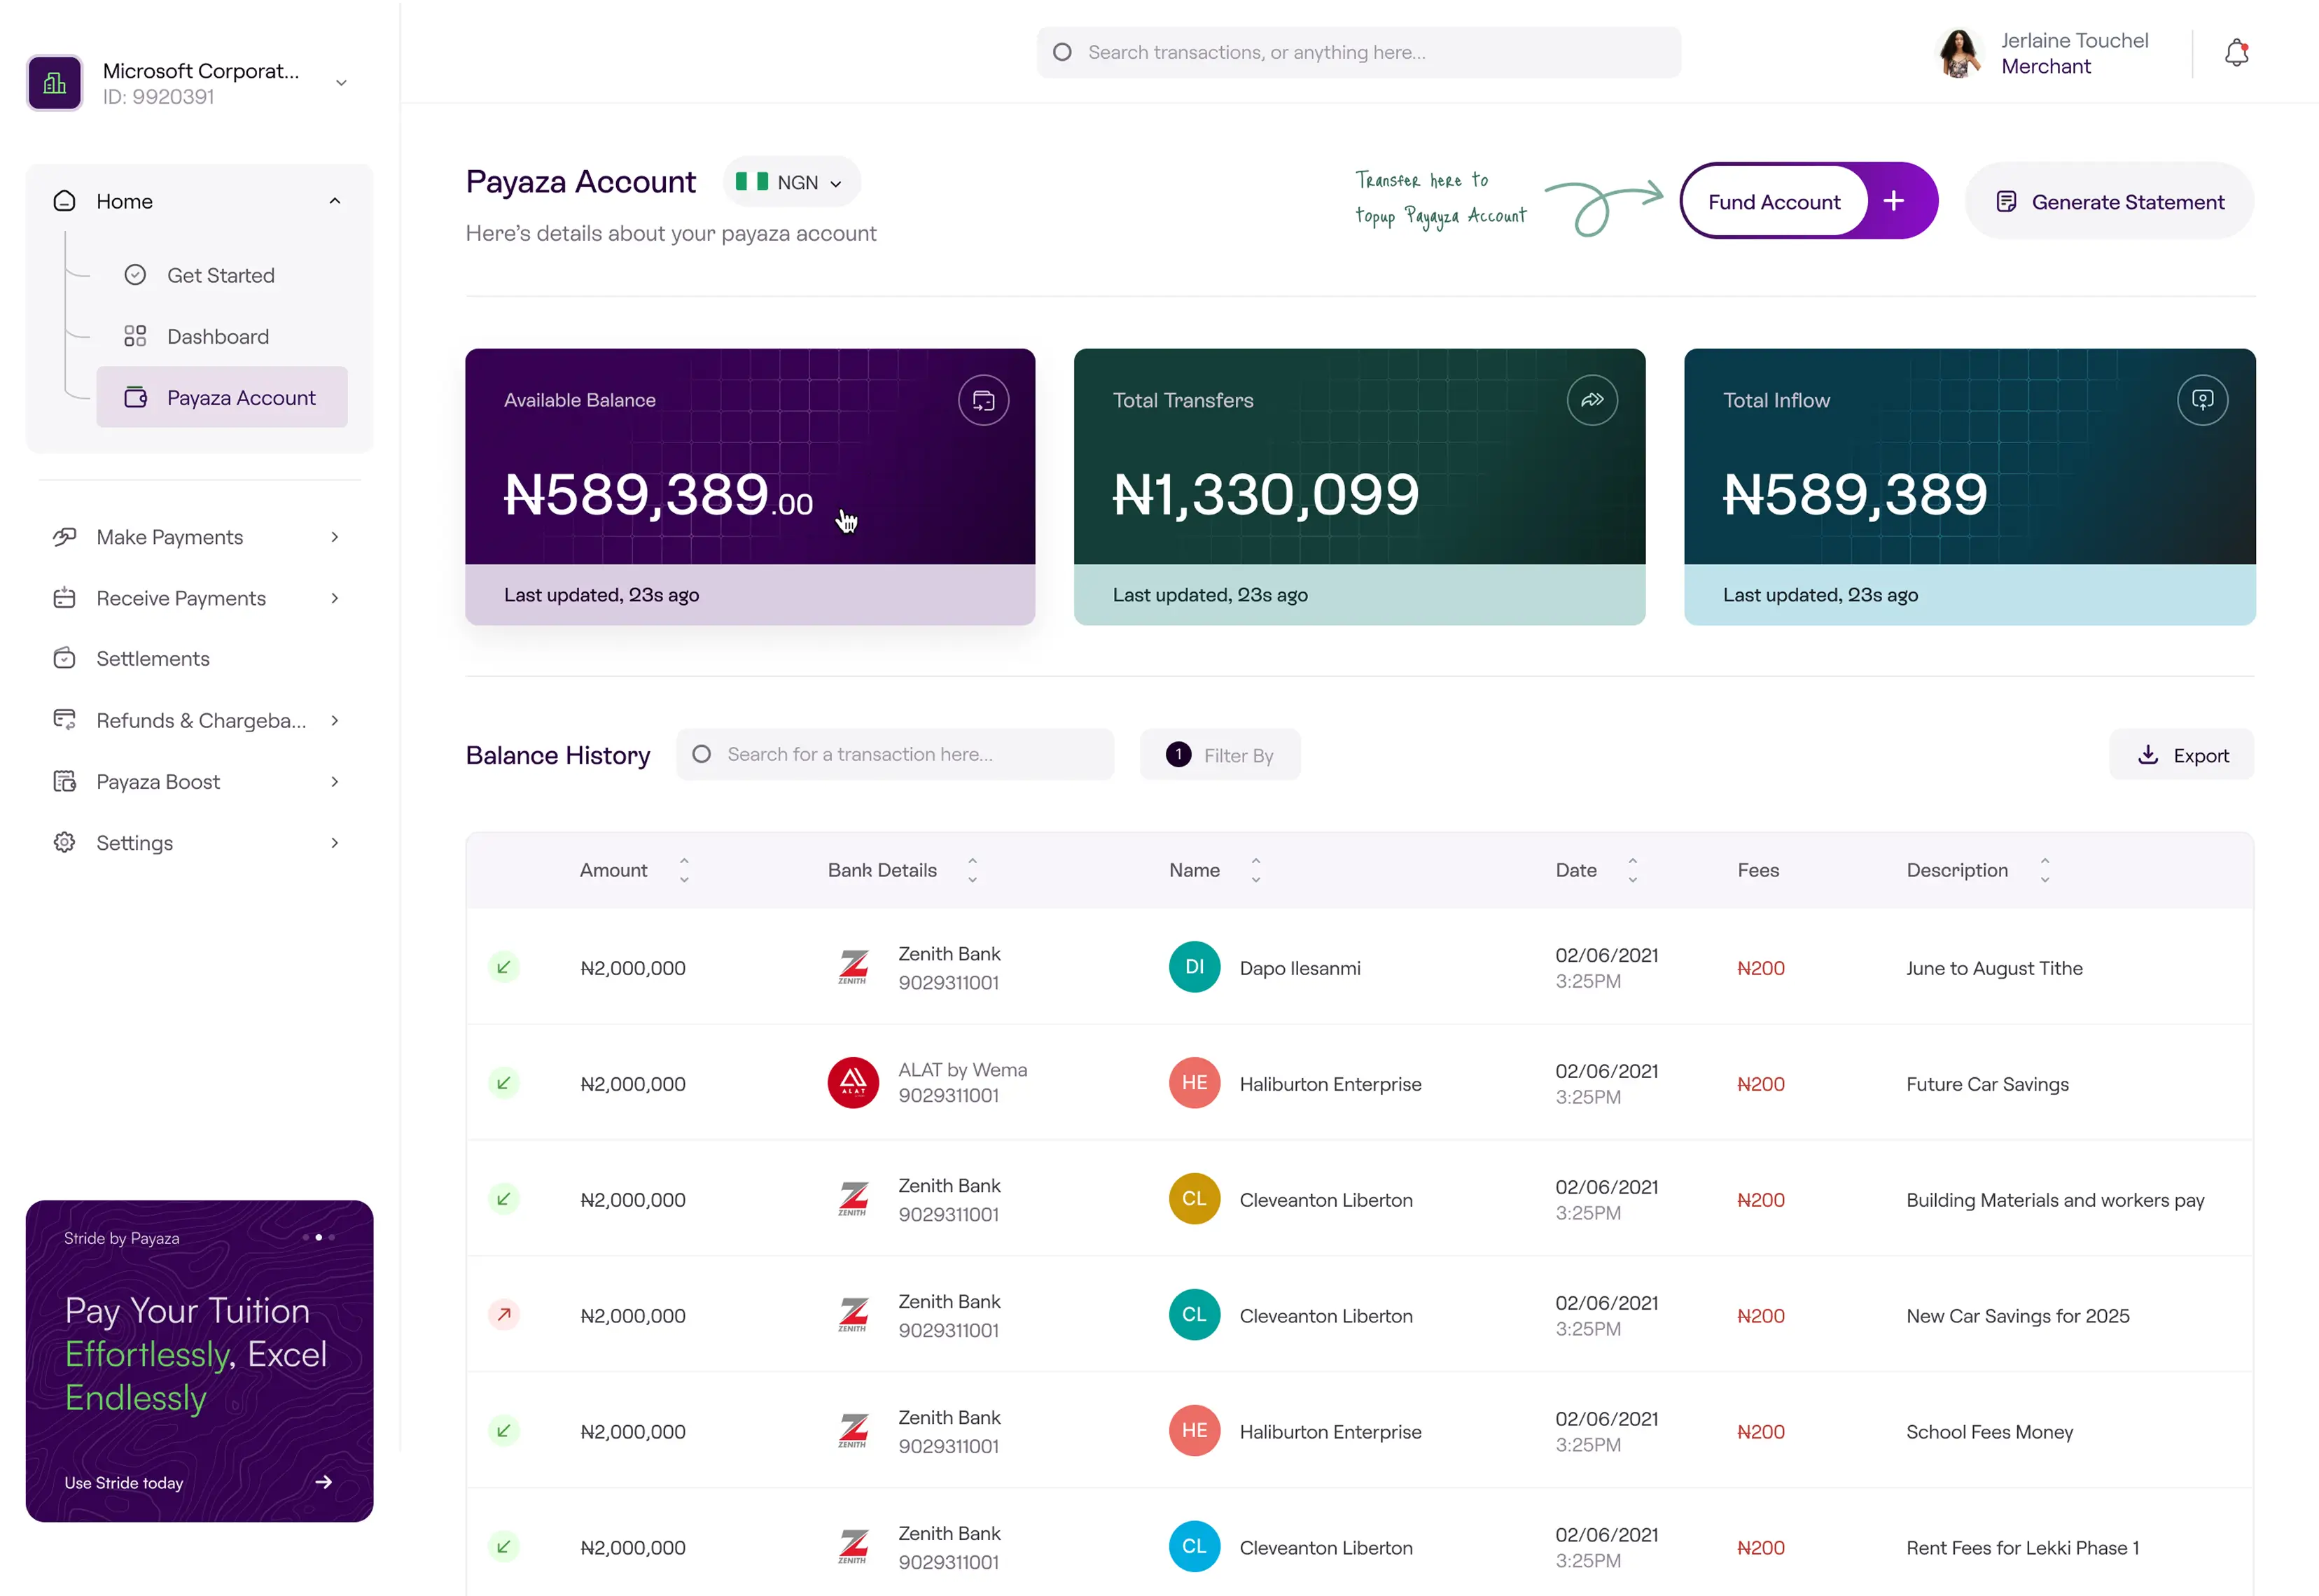This screenshot has height=1596, width=2319.
Task: Click the Balance History search field
Action: coord(894,755)
